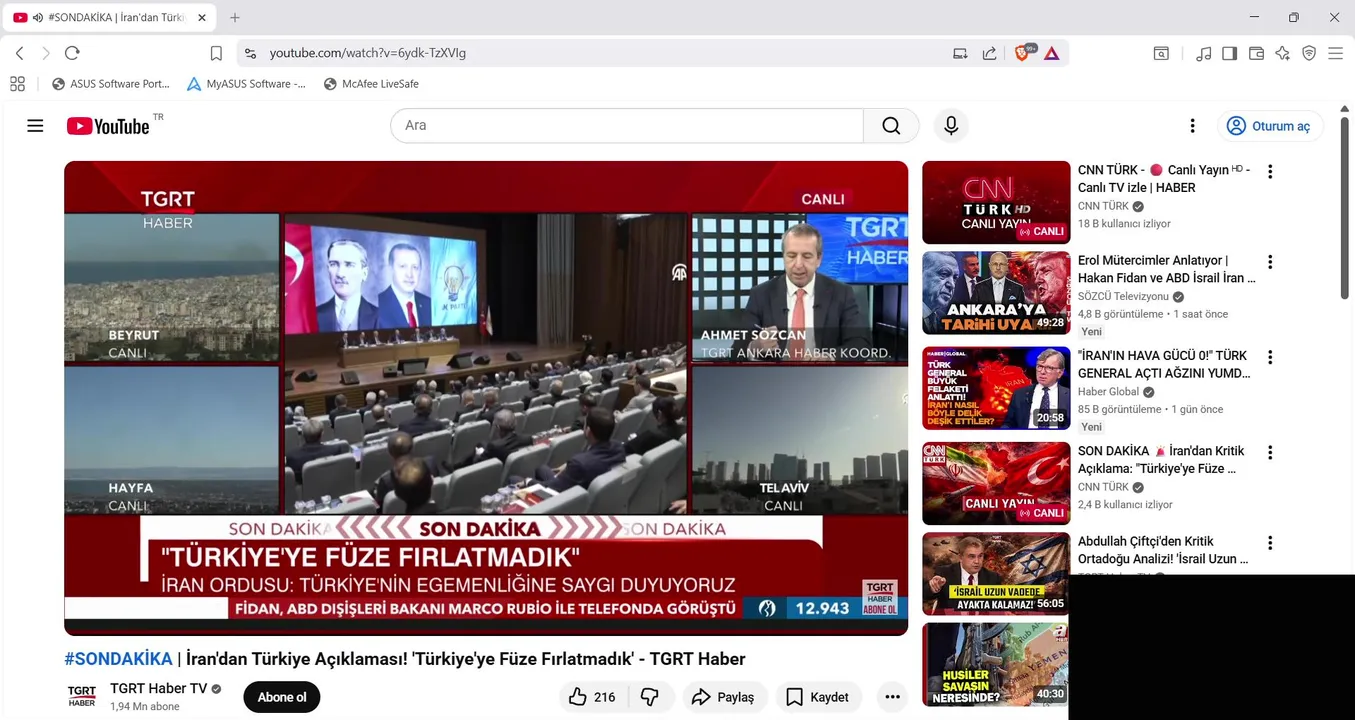Toggle Brave sidebar panel icon
Screen dimensions: 1355x720
[x=1230, y=53]
